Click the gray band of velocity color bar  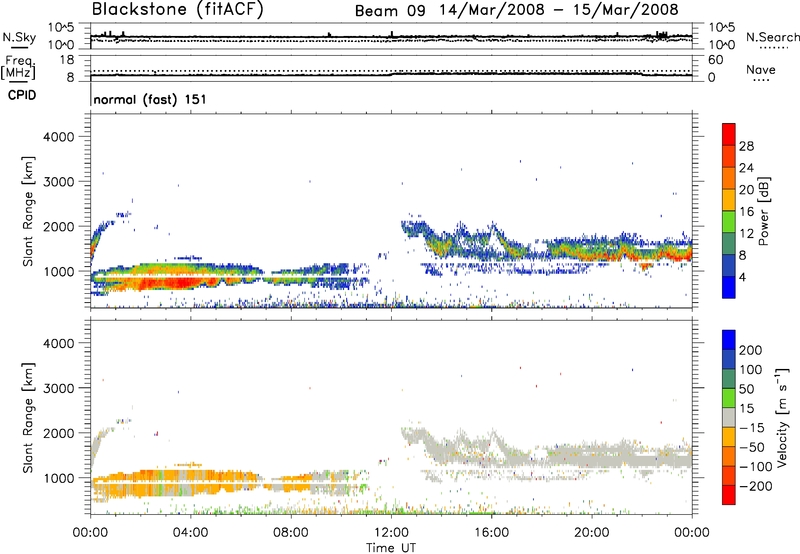pos(729,418)
